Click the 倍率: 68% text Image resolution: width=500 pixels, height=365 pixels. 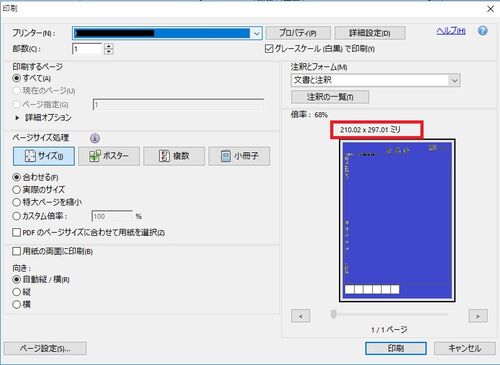[309, 115]
